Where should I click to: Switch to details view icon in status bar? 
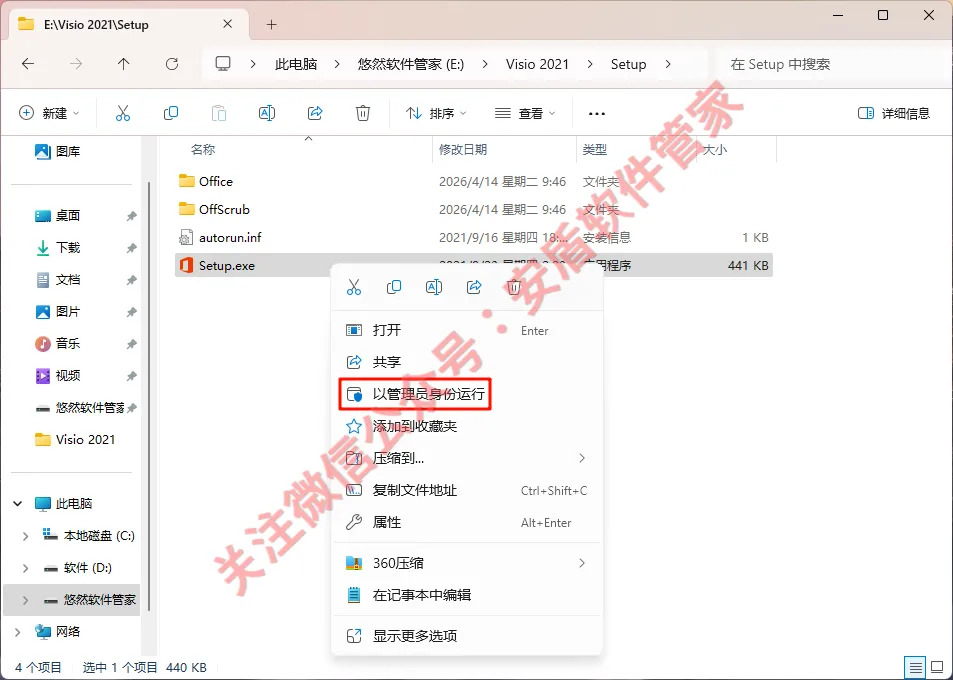coord(915,667)
